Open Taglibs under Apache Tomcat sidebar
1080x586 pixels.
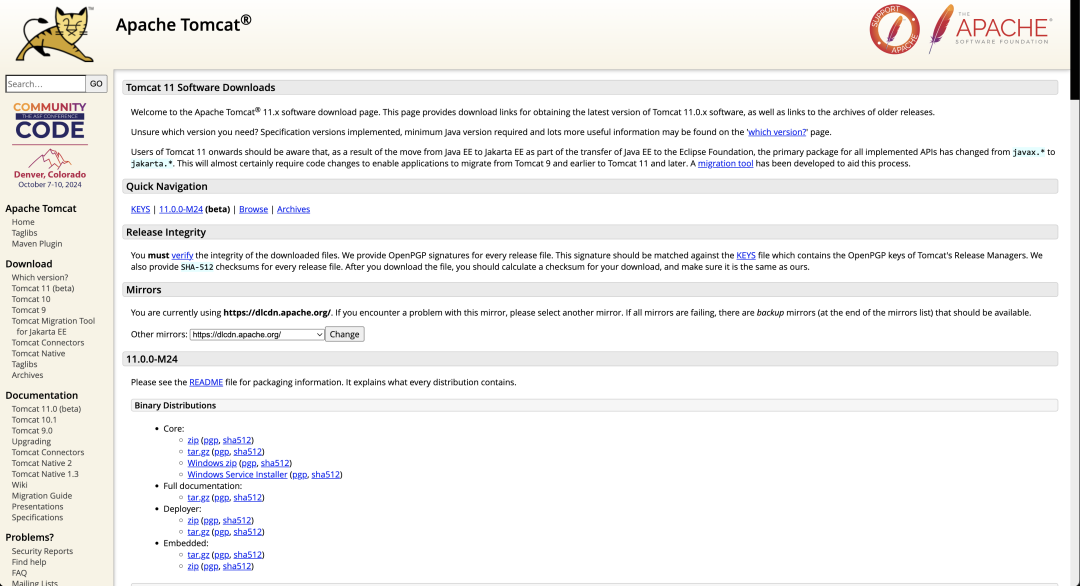coord(24,233)
